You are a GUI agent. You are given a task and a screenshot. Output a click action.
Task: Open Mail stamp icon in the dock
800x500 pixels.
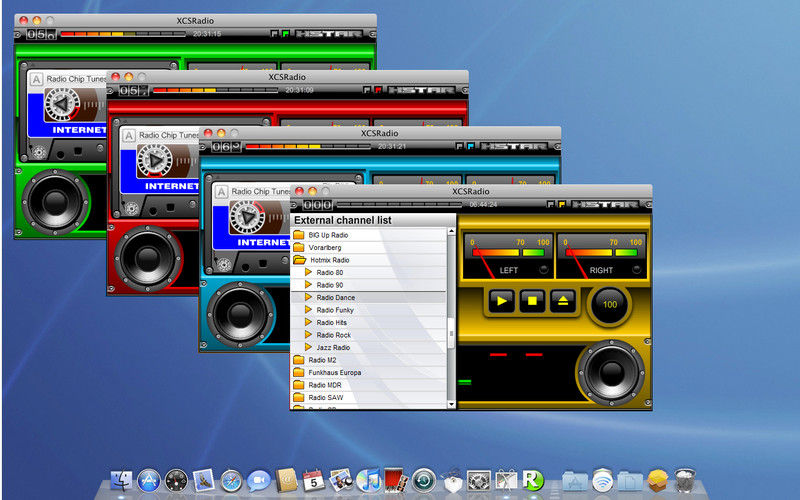click(204, 480)
